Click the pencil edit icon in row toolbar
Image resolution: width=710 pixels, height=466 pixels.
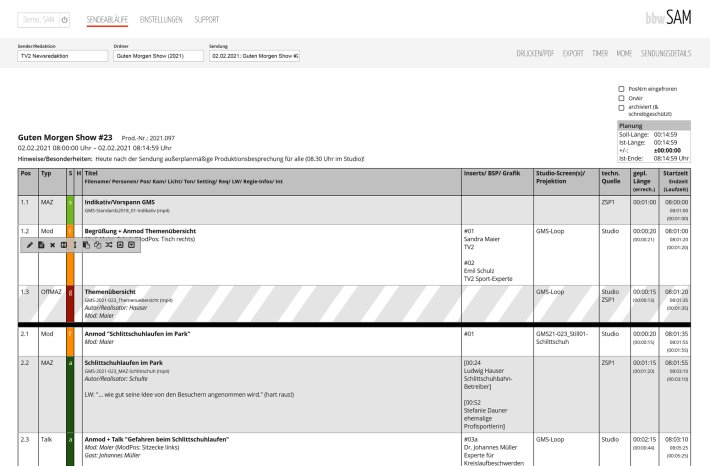point(30,245)
